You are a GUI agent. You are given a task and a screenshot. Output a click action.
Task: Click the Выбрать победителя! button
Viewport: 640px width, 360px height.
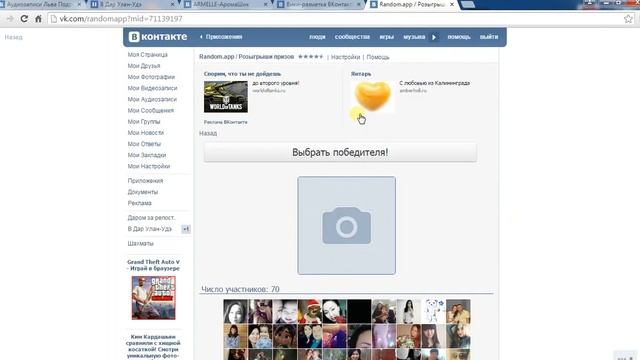[x=340, y=152]
